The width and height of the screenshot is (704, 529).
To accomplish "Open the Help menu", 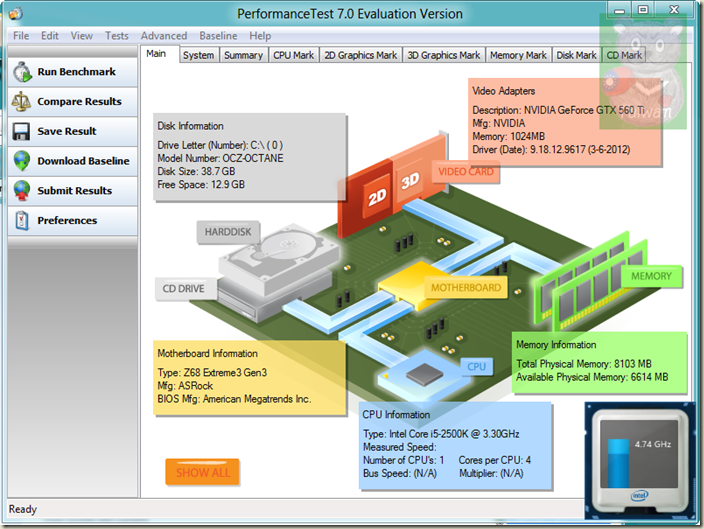I will point(260,36).
